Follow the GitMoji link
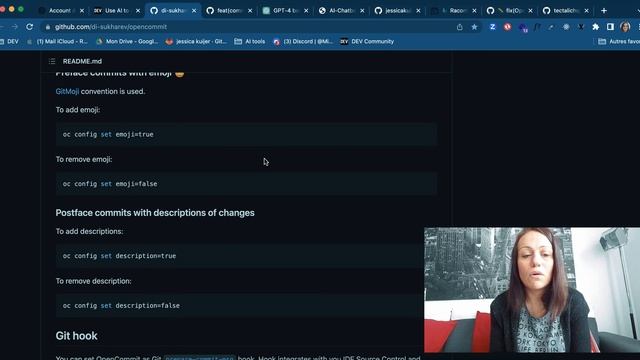 (x=67, y=91)
